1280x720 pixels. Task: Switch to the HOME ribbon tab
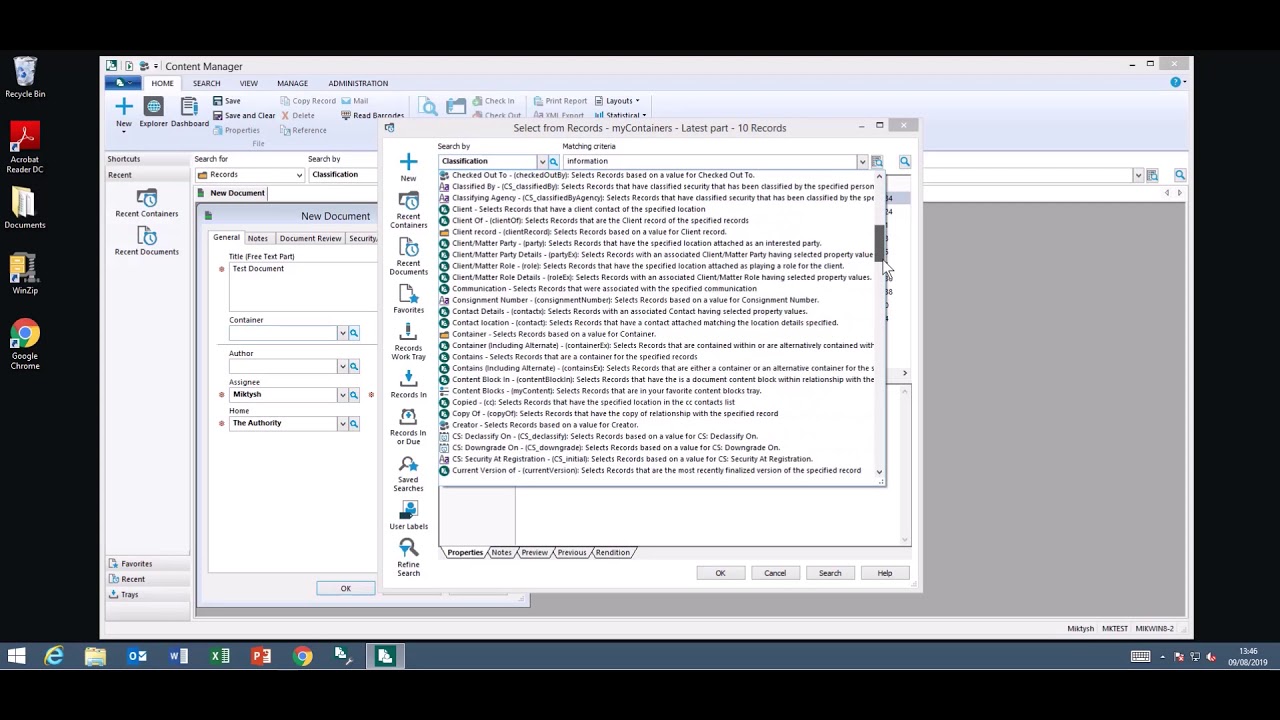(x=162, y=83)
